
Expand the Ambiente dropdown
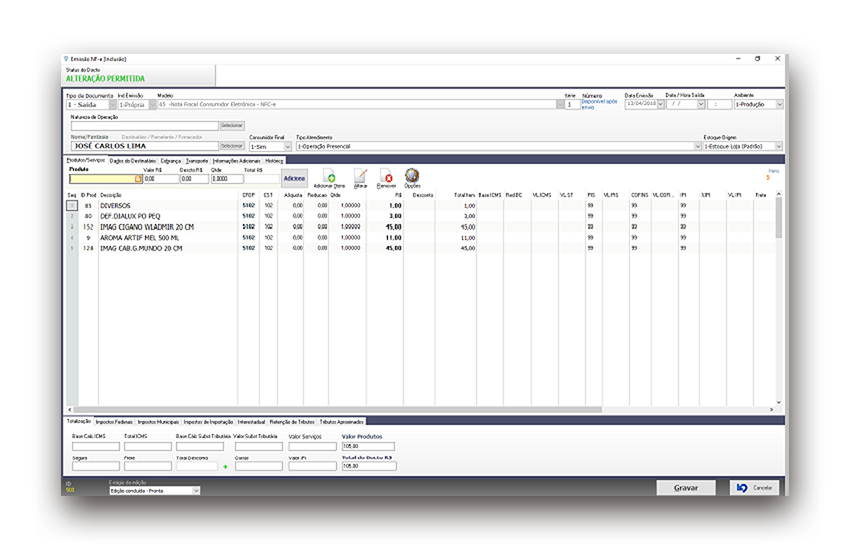780,104
